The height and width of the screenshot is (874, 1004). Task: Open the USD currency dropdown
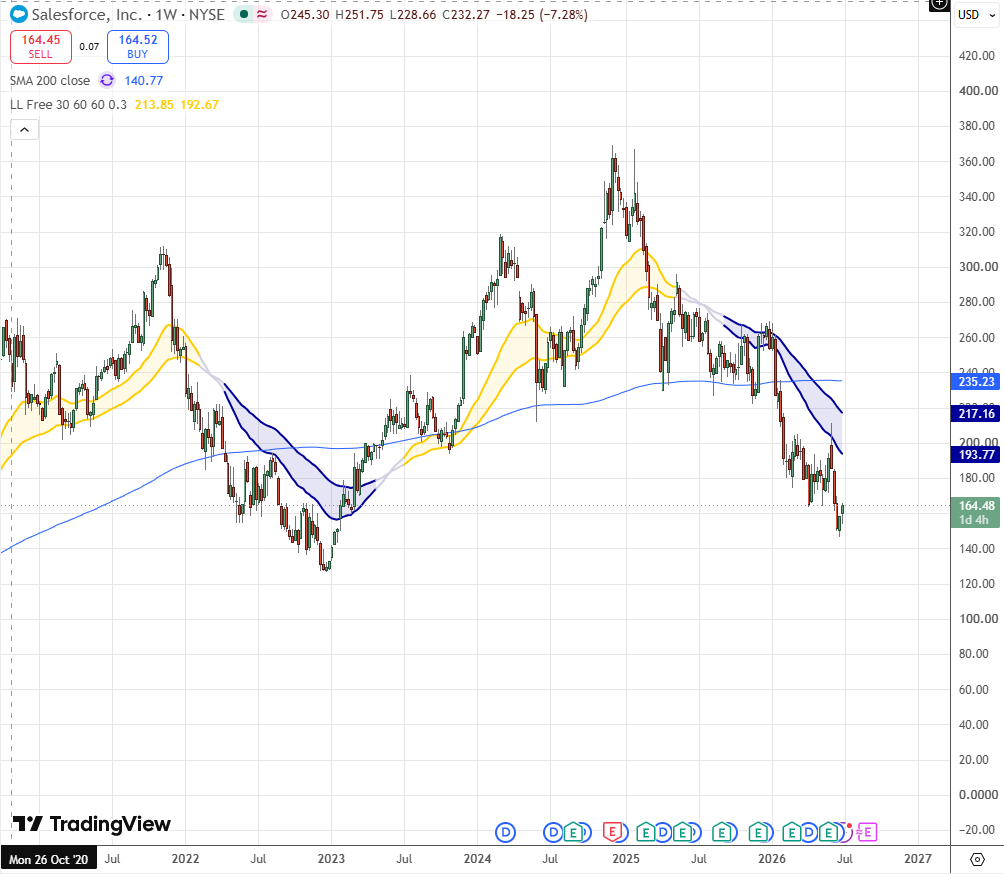pos(976,15)
